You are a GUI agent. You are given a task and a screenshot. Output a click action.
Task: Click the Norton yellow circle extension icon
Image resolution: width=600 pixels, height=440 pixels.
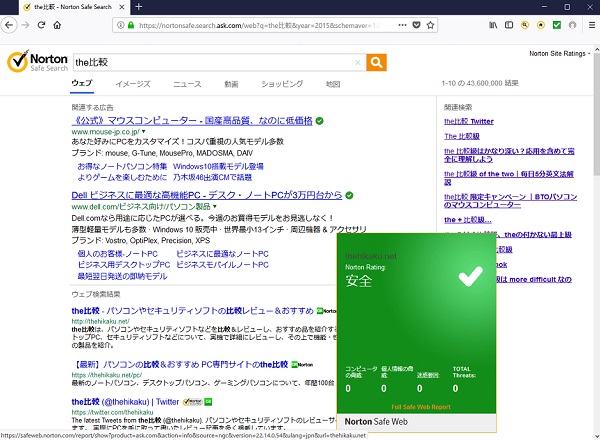(541, 25)
